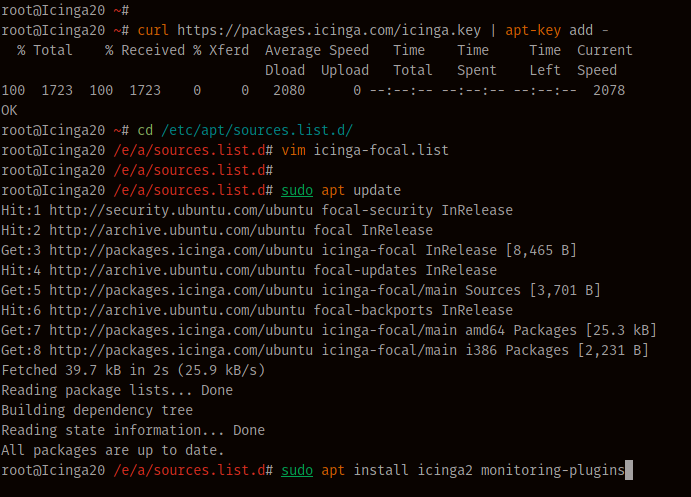Image resolution: width=691 pixels, height=497 pixels.
Task: Click Reading state information... Done
Action: click(133, 430)
